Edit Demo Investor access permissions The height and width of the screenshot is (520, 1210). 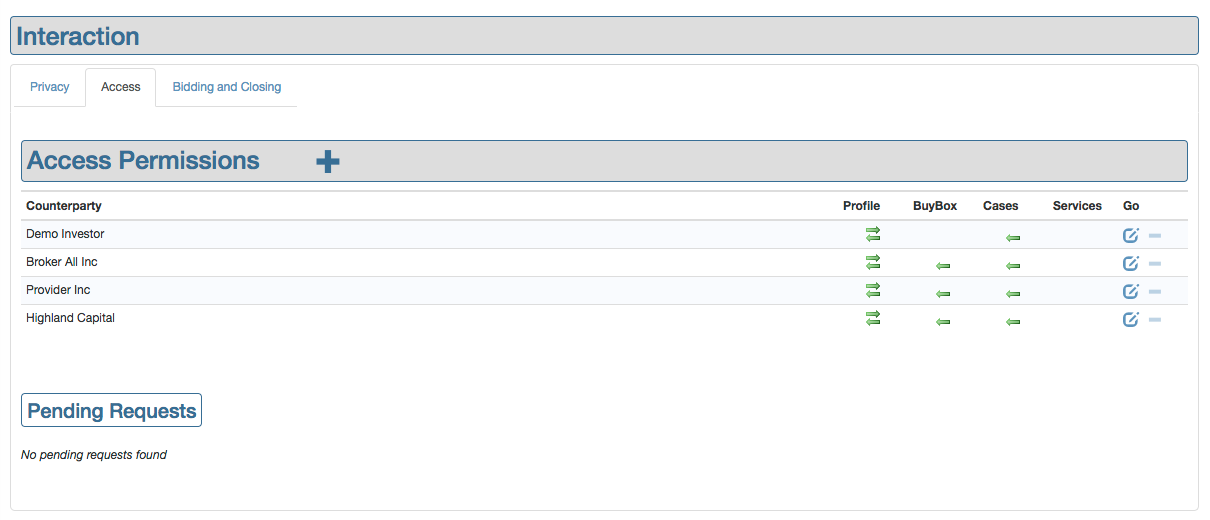pos(1131,236)
